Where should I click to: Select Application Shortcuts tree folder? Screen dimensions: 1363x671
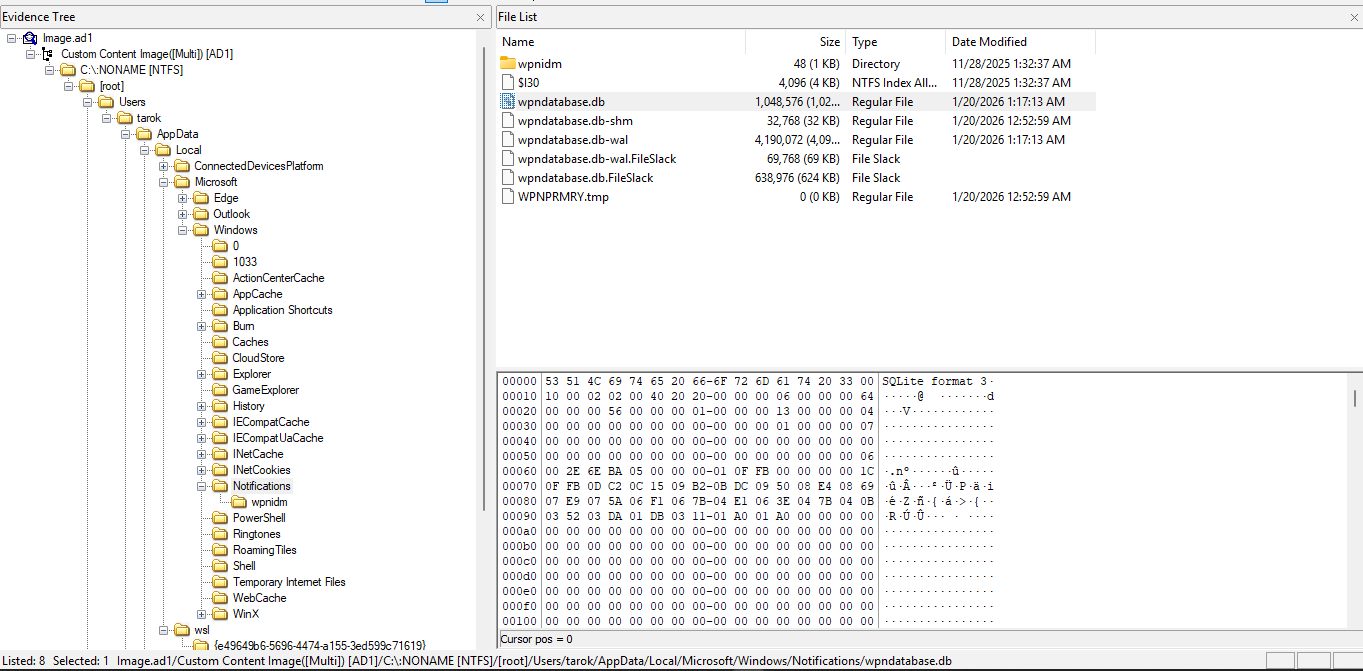282,310
